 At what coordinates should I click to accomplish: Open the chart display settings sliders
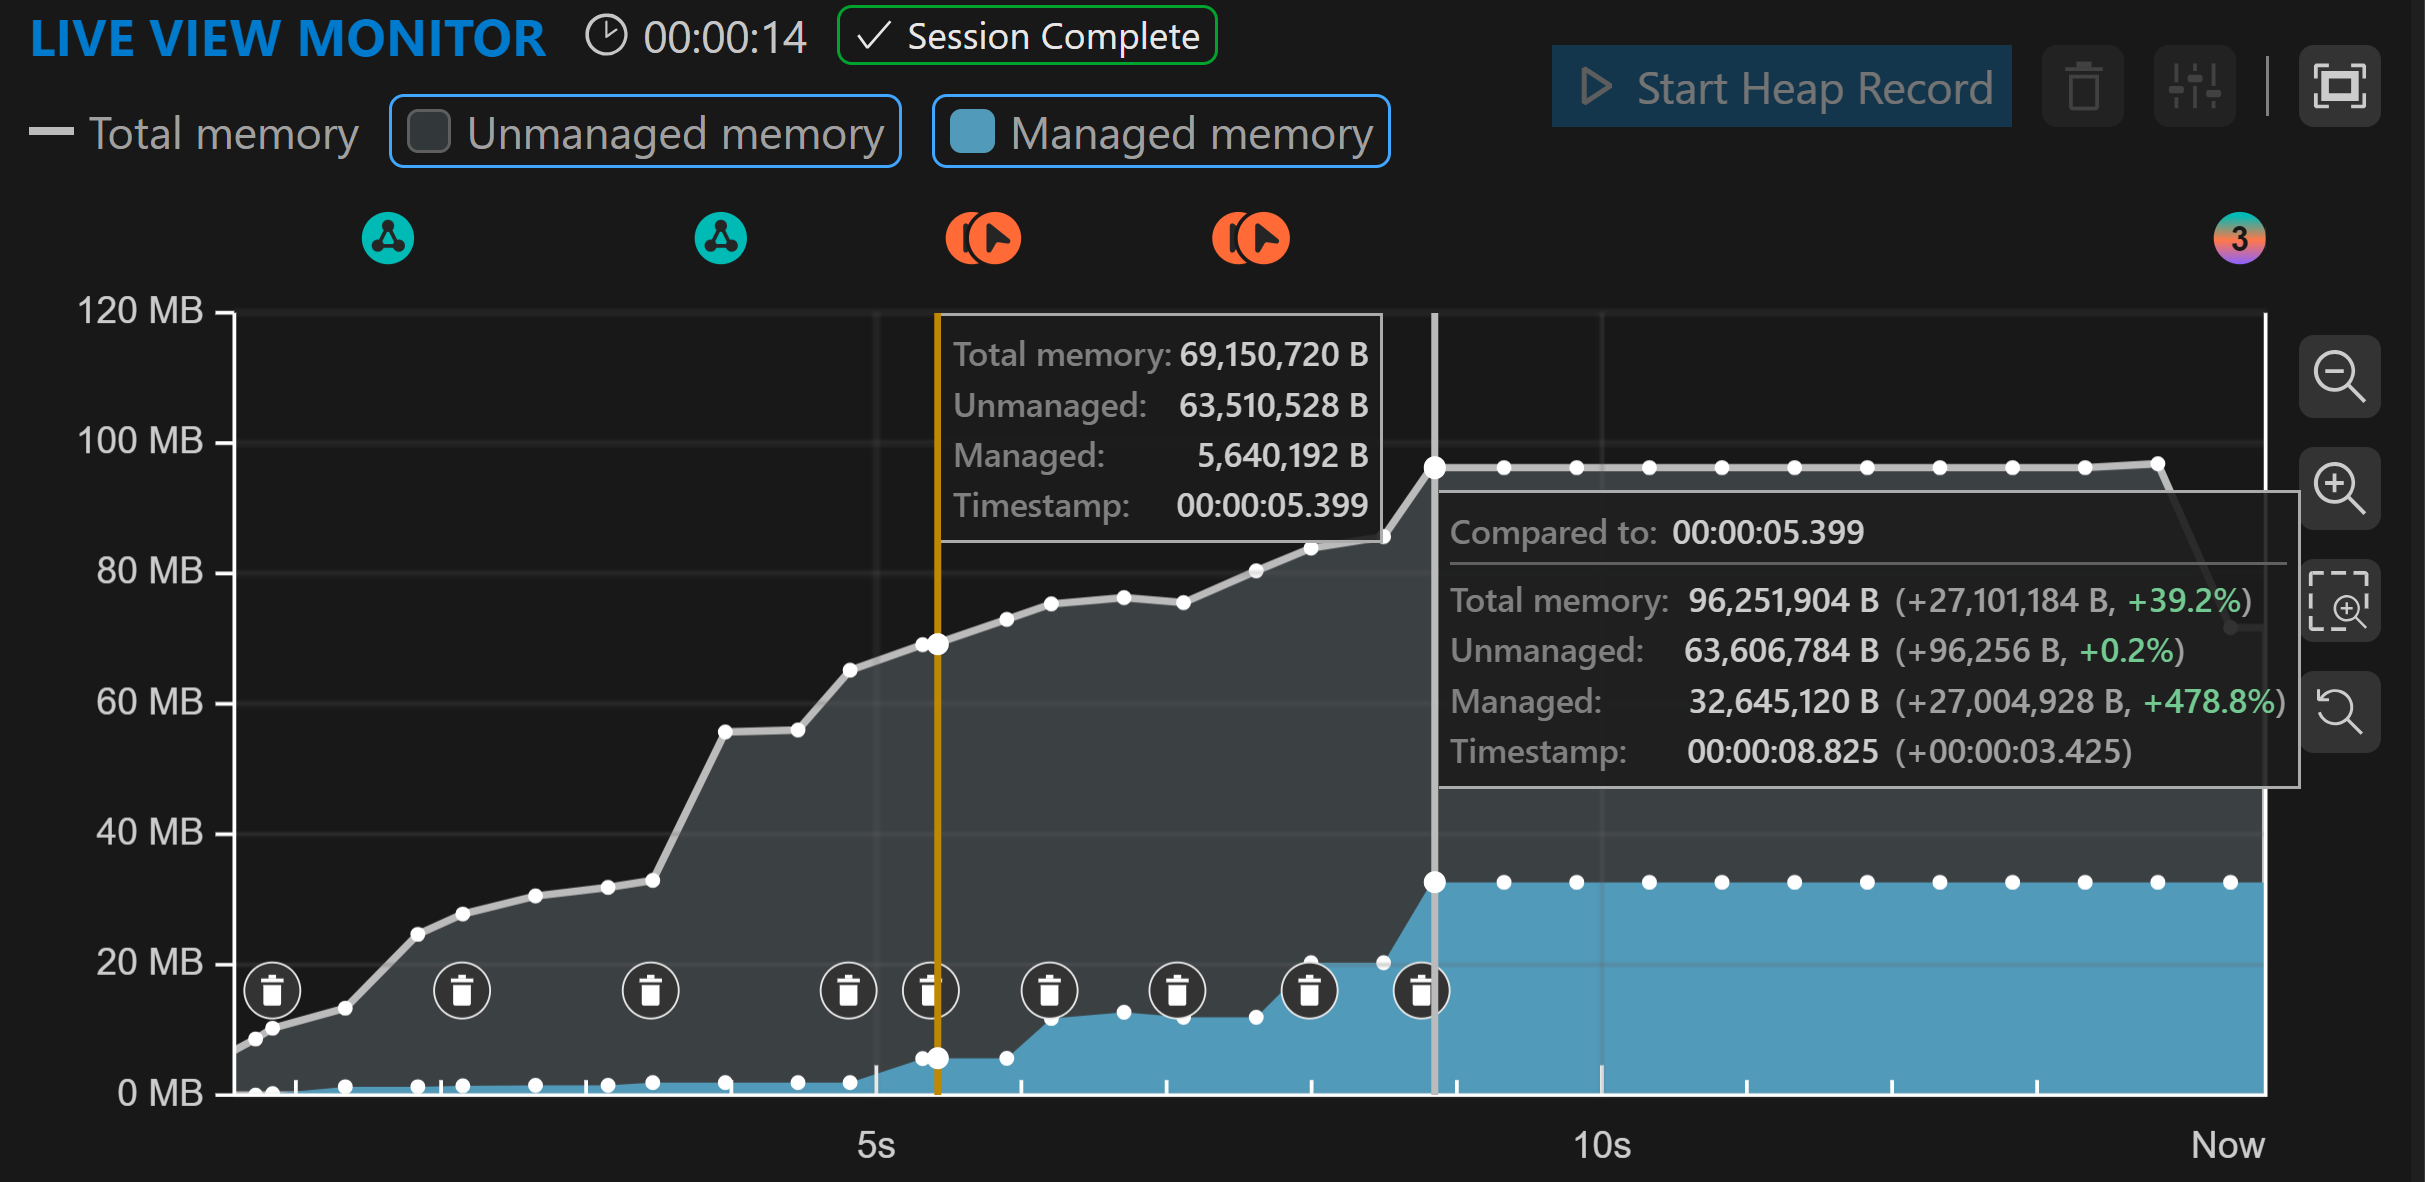click(2194, 86)
